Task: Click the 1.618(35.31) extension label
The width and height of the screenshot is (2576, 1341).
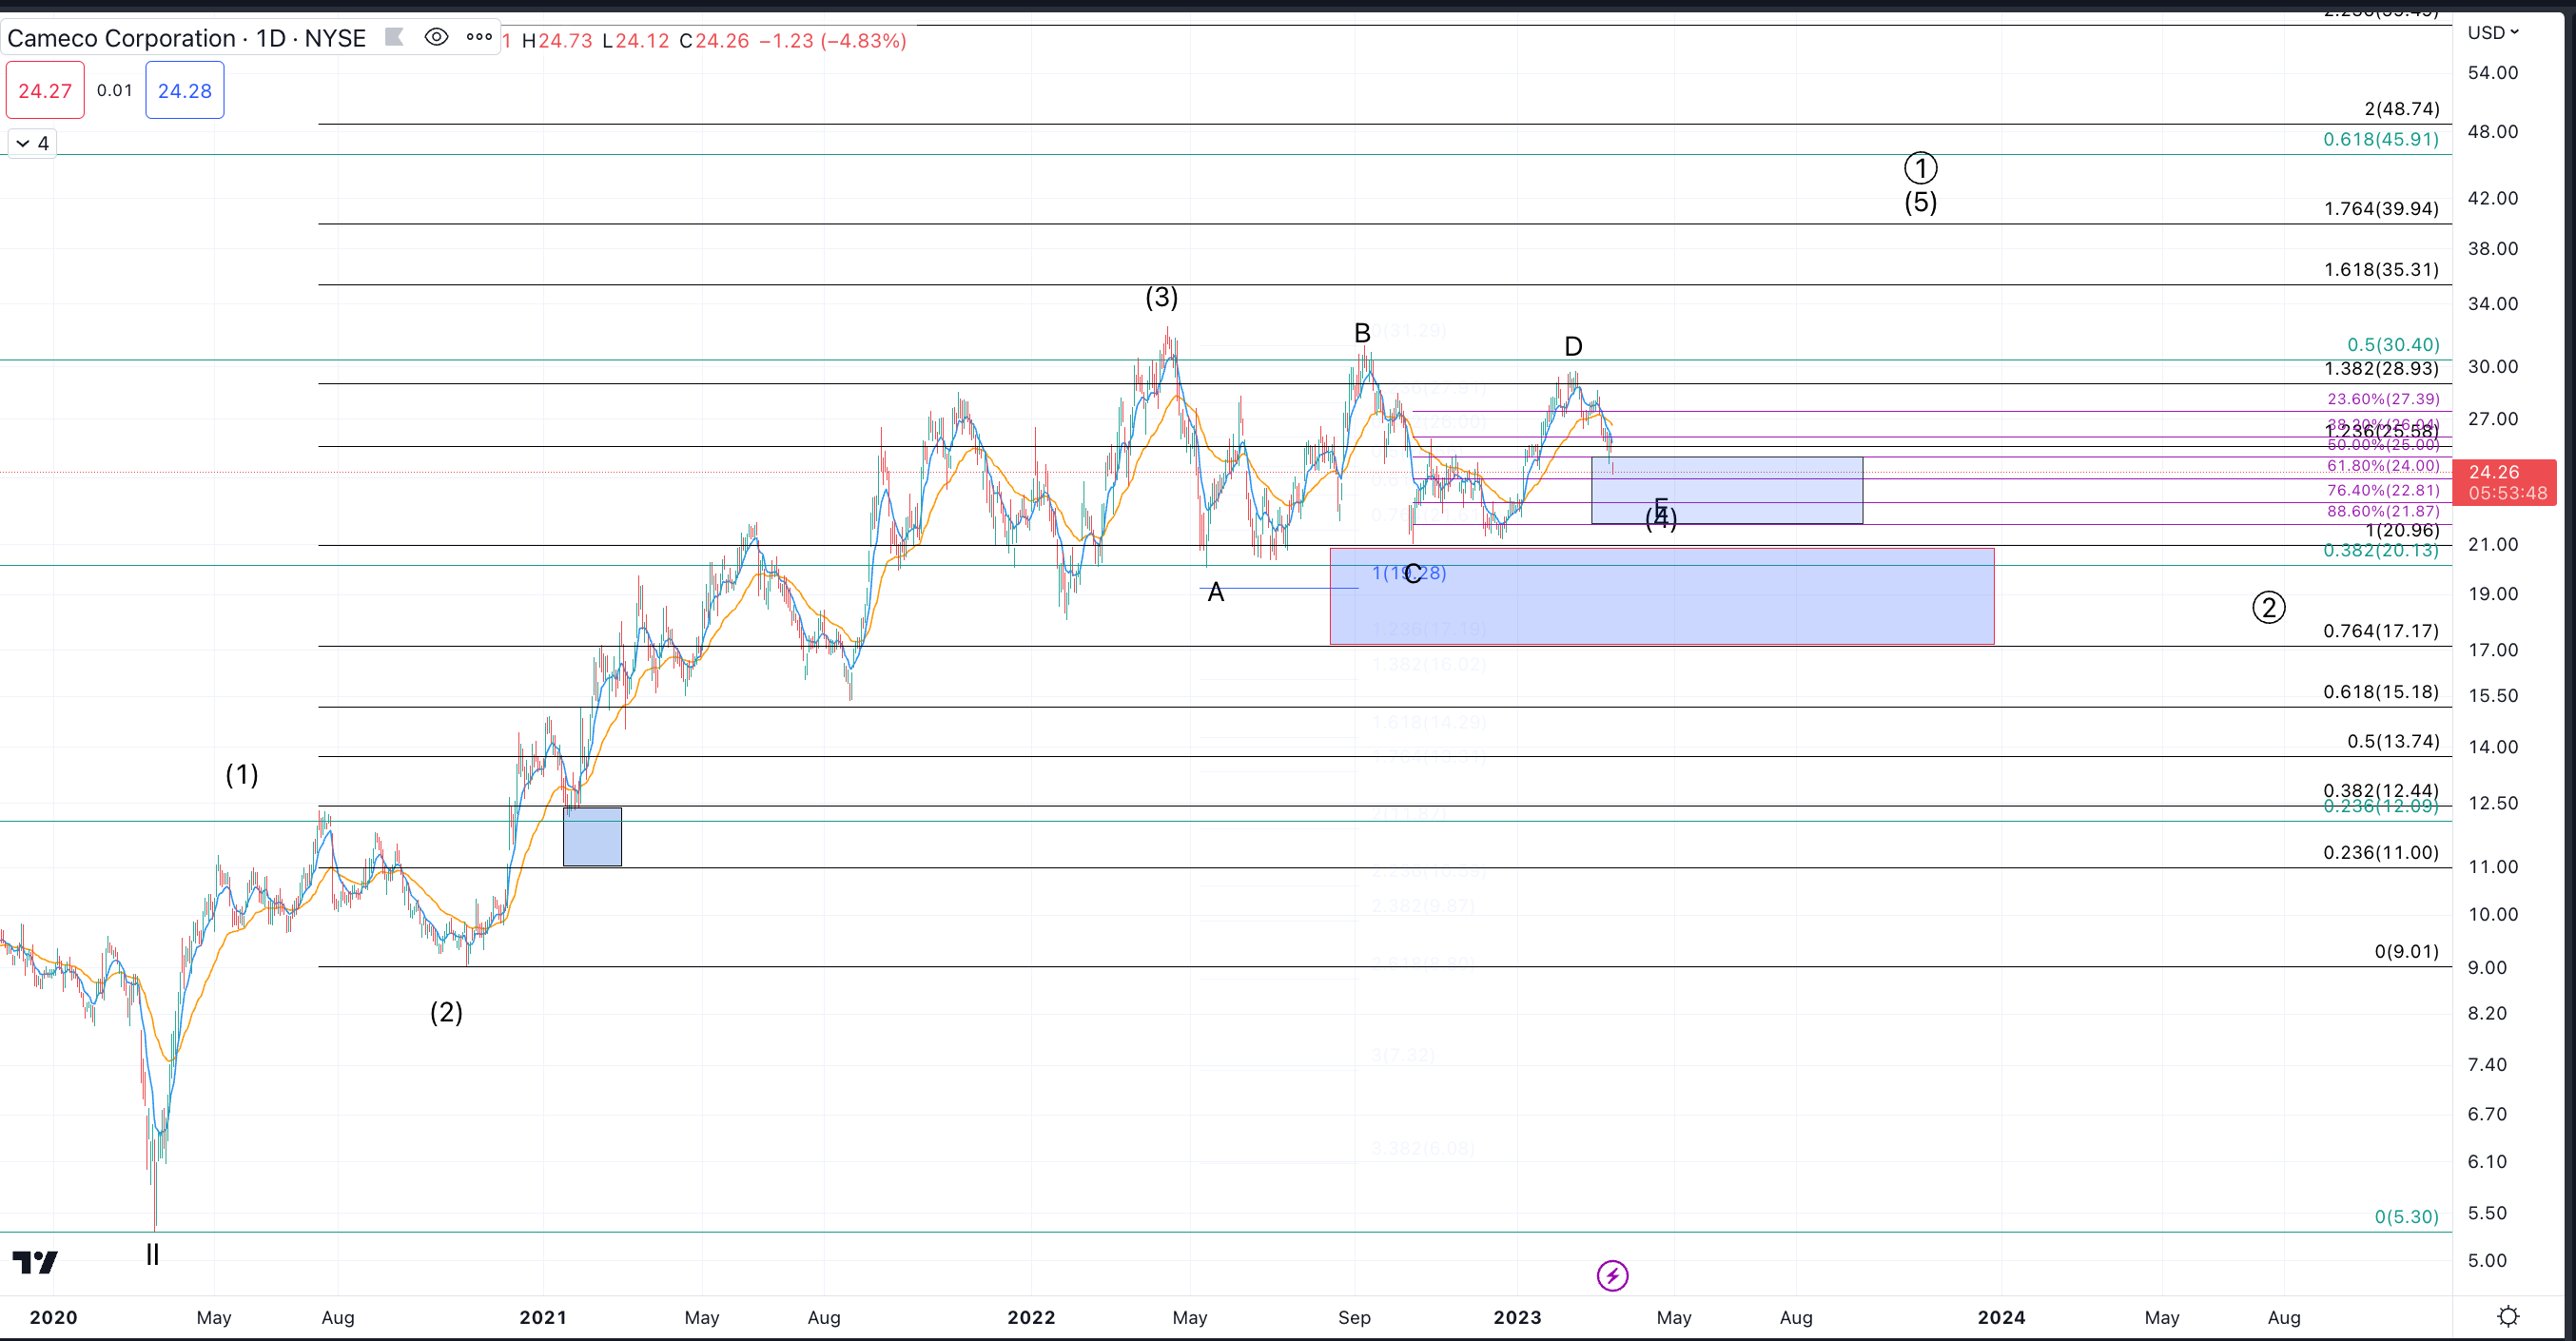Action: pos(2380,270)
